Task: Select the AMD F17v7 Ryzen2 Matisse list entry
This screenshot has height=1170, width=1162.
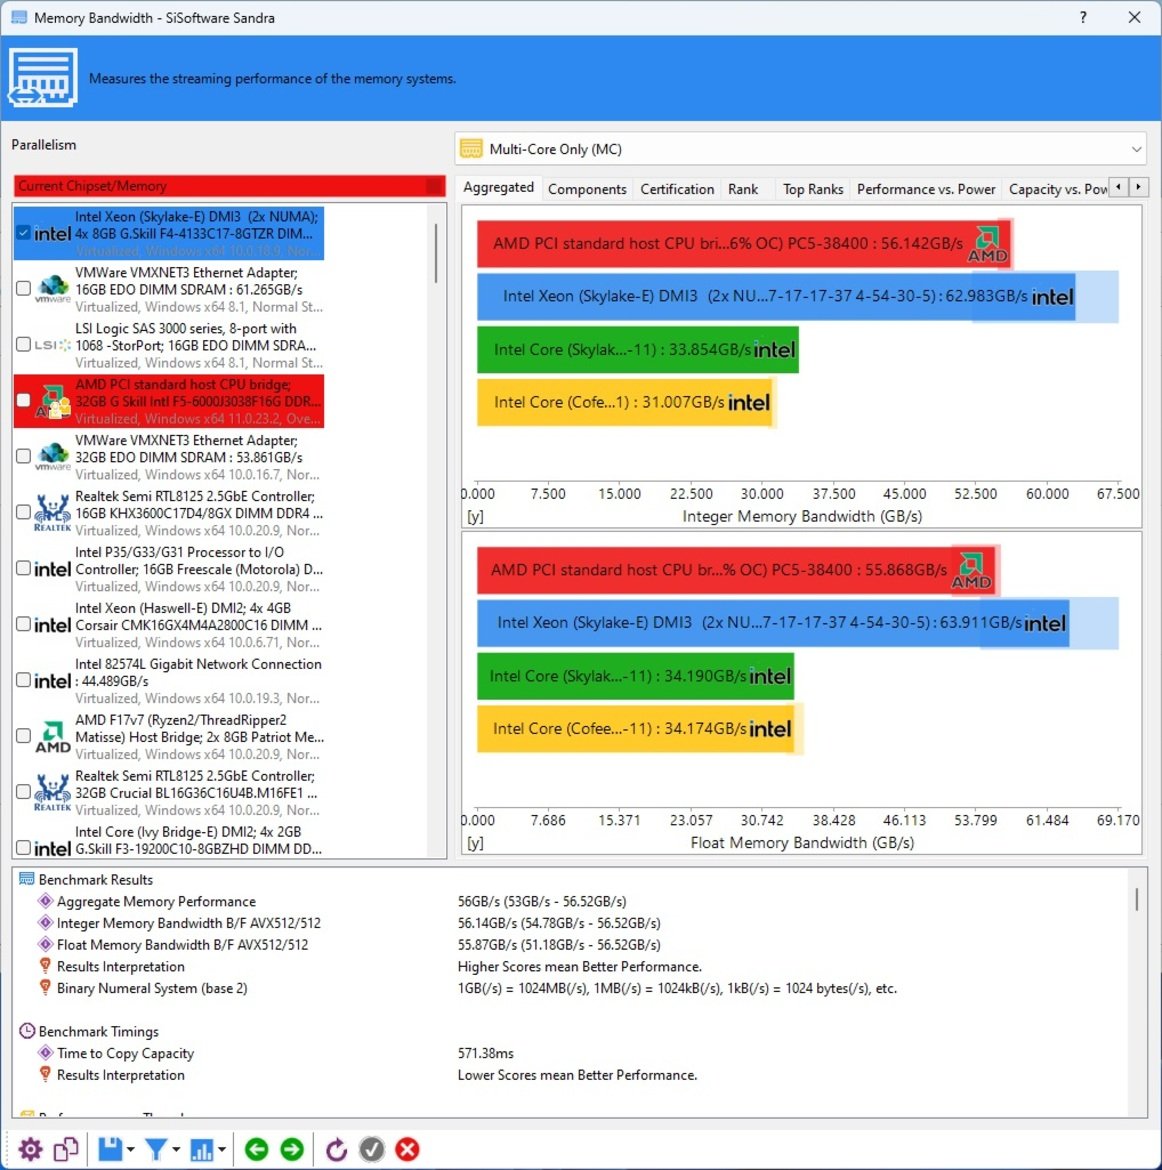Action: coord(169,736)
